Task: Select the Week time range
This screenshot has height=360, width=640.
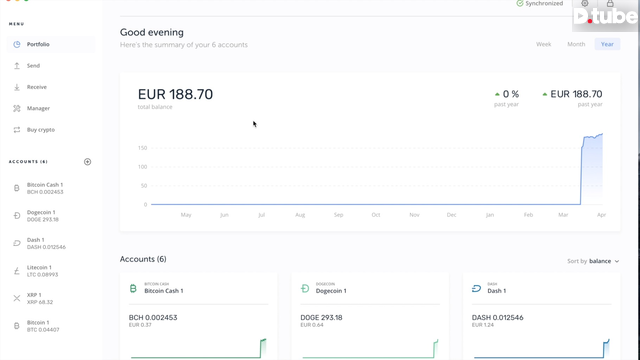Action: coord(543,44)
